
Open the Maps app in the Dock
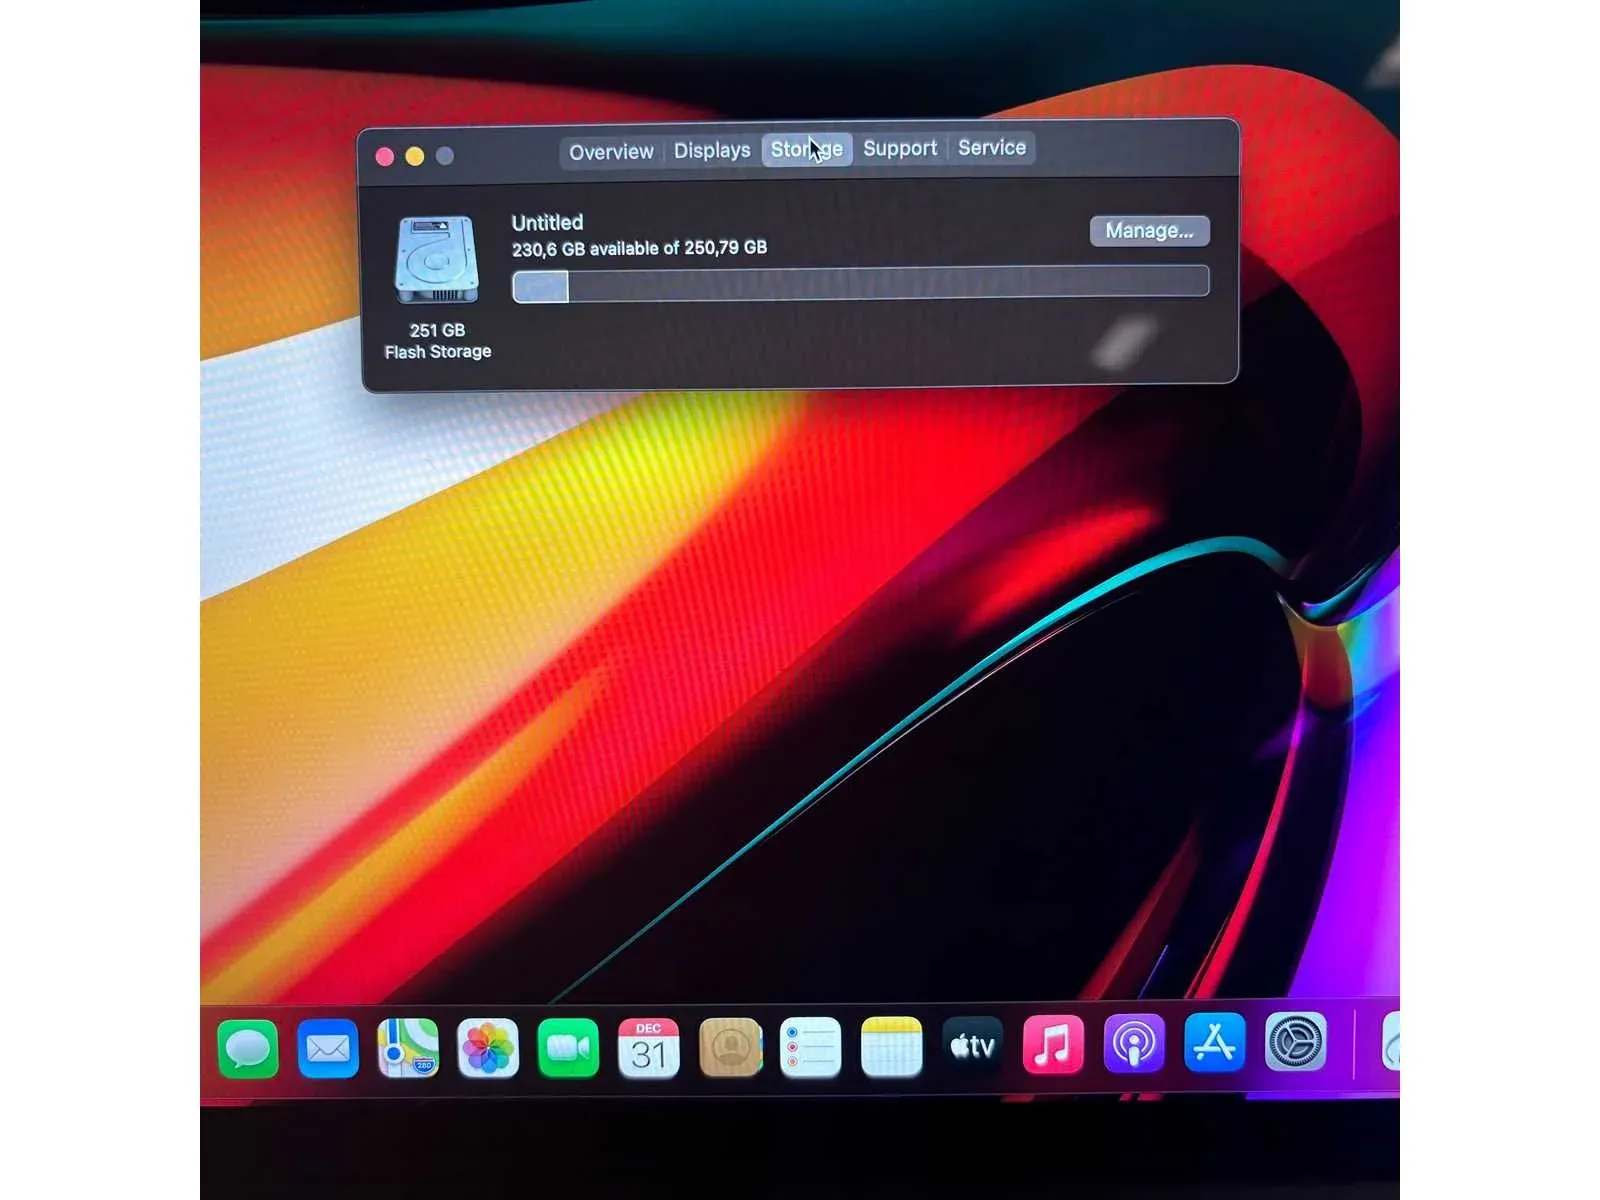pyautogui.click(x=408, y=1048)
